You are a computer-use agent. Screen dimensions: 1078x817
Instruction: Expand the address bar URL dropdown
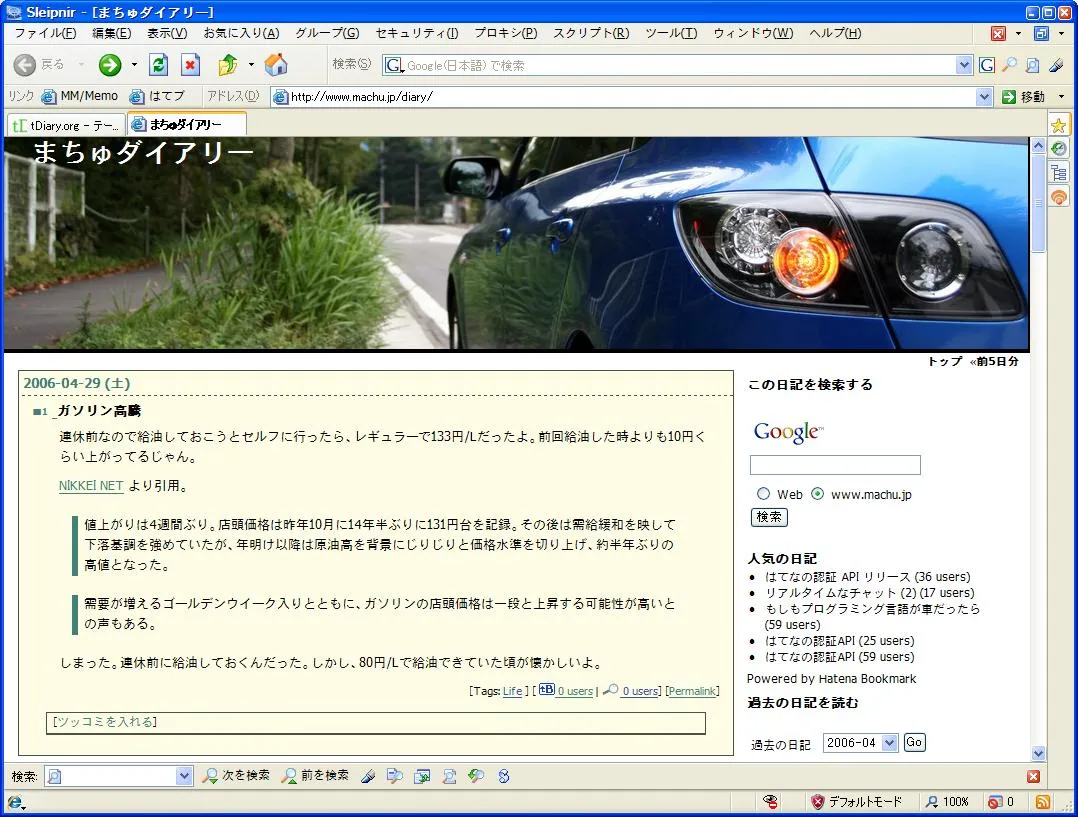point(984,97)
